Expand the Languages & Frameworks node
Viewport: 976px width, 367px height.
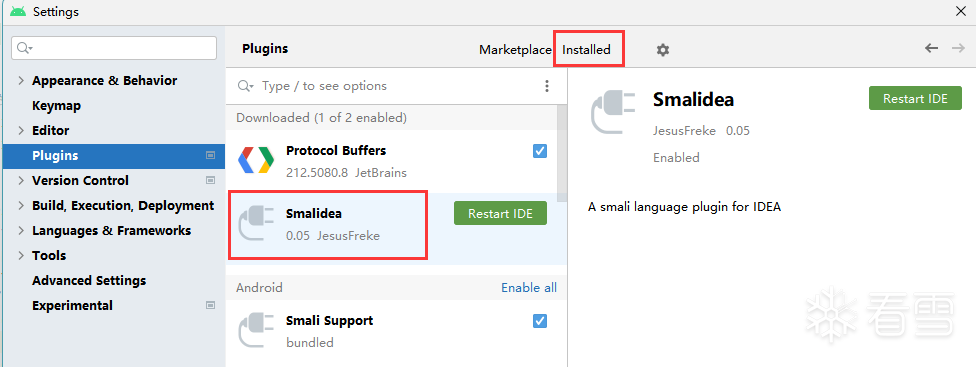[x=21, y=230]
